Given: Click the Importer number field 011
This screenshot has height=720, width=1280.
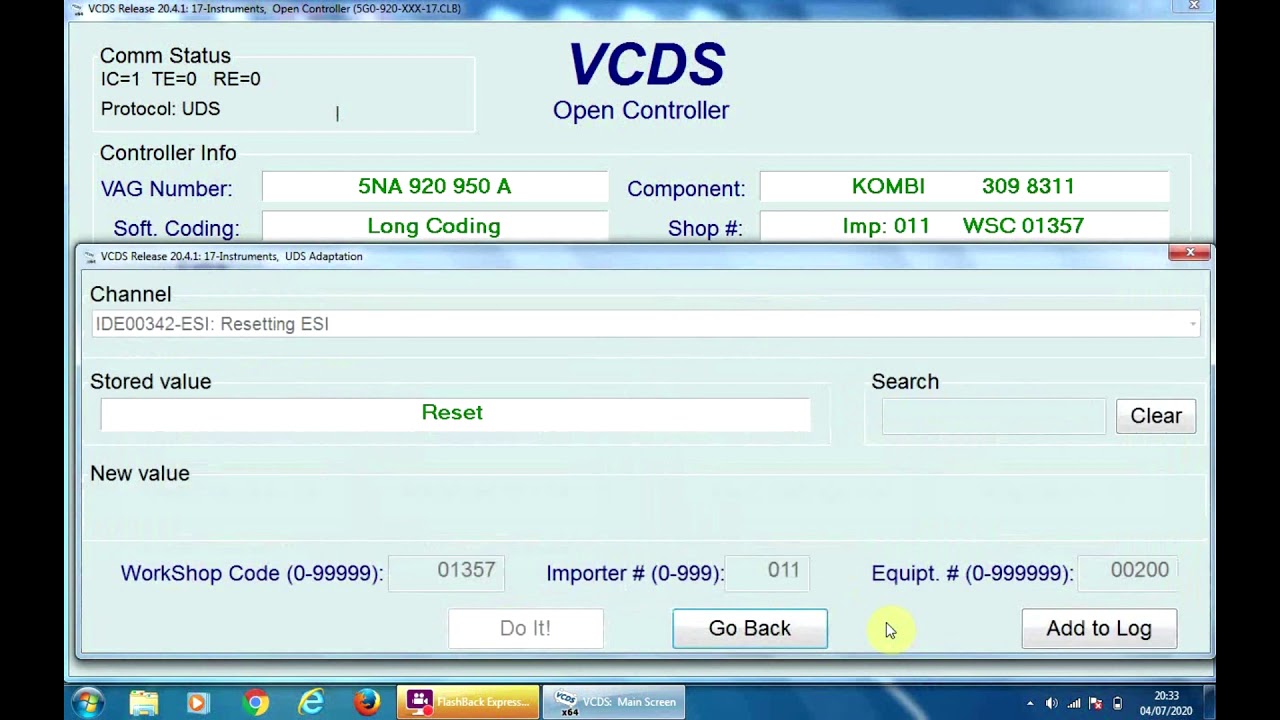Looking at the screenshot, I should pos(768,571).
